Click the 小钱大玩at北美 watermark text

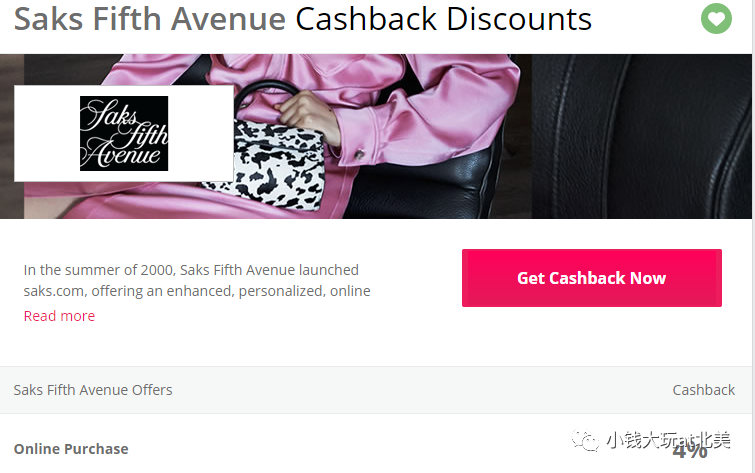[668, 440]
